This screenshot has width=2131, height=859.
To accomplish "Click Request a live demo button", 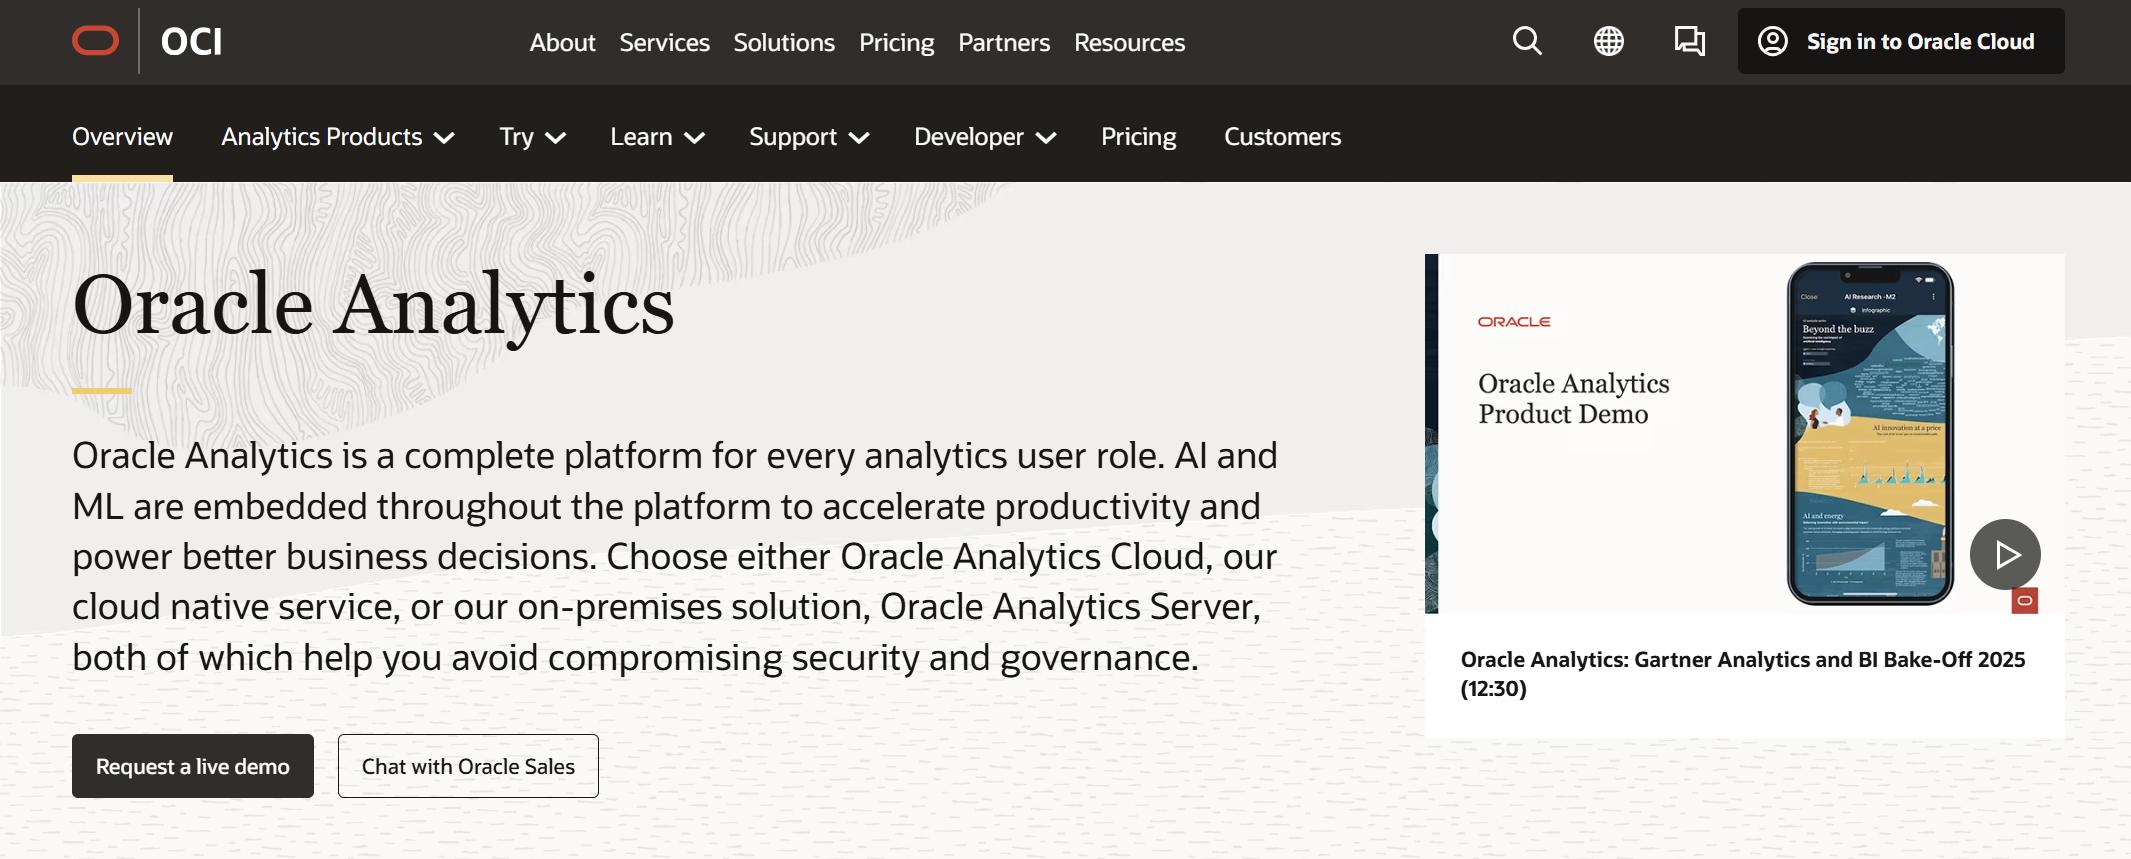I will pyautogui.click(x=193, y=766).
